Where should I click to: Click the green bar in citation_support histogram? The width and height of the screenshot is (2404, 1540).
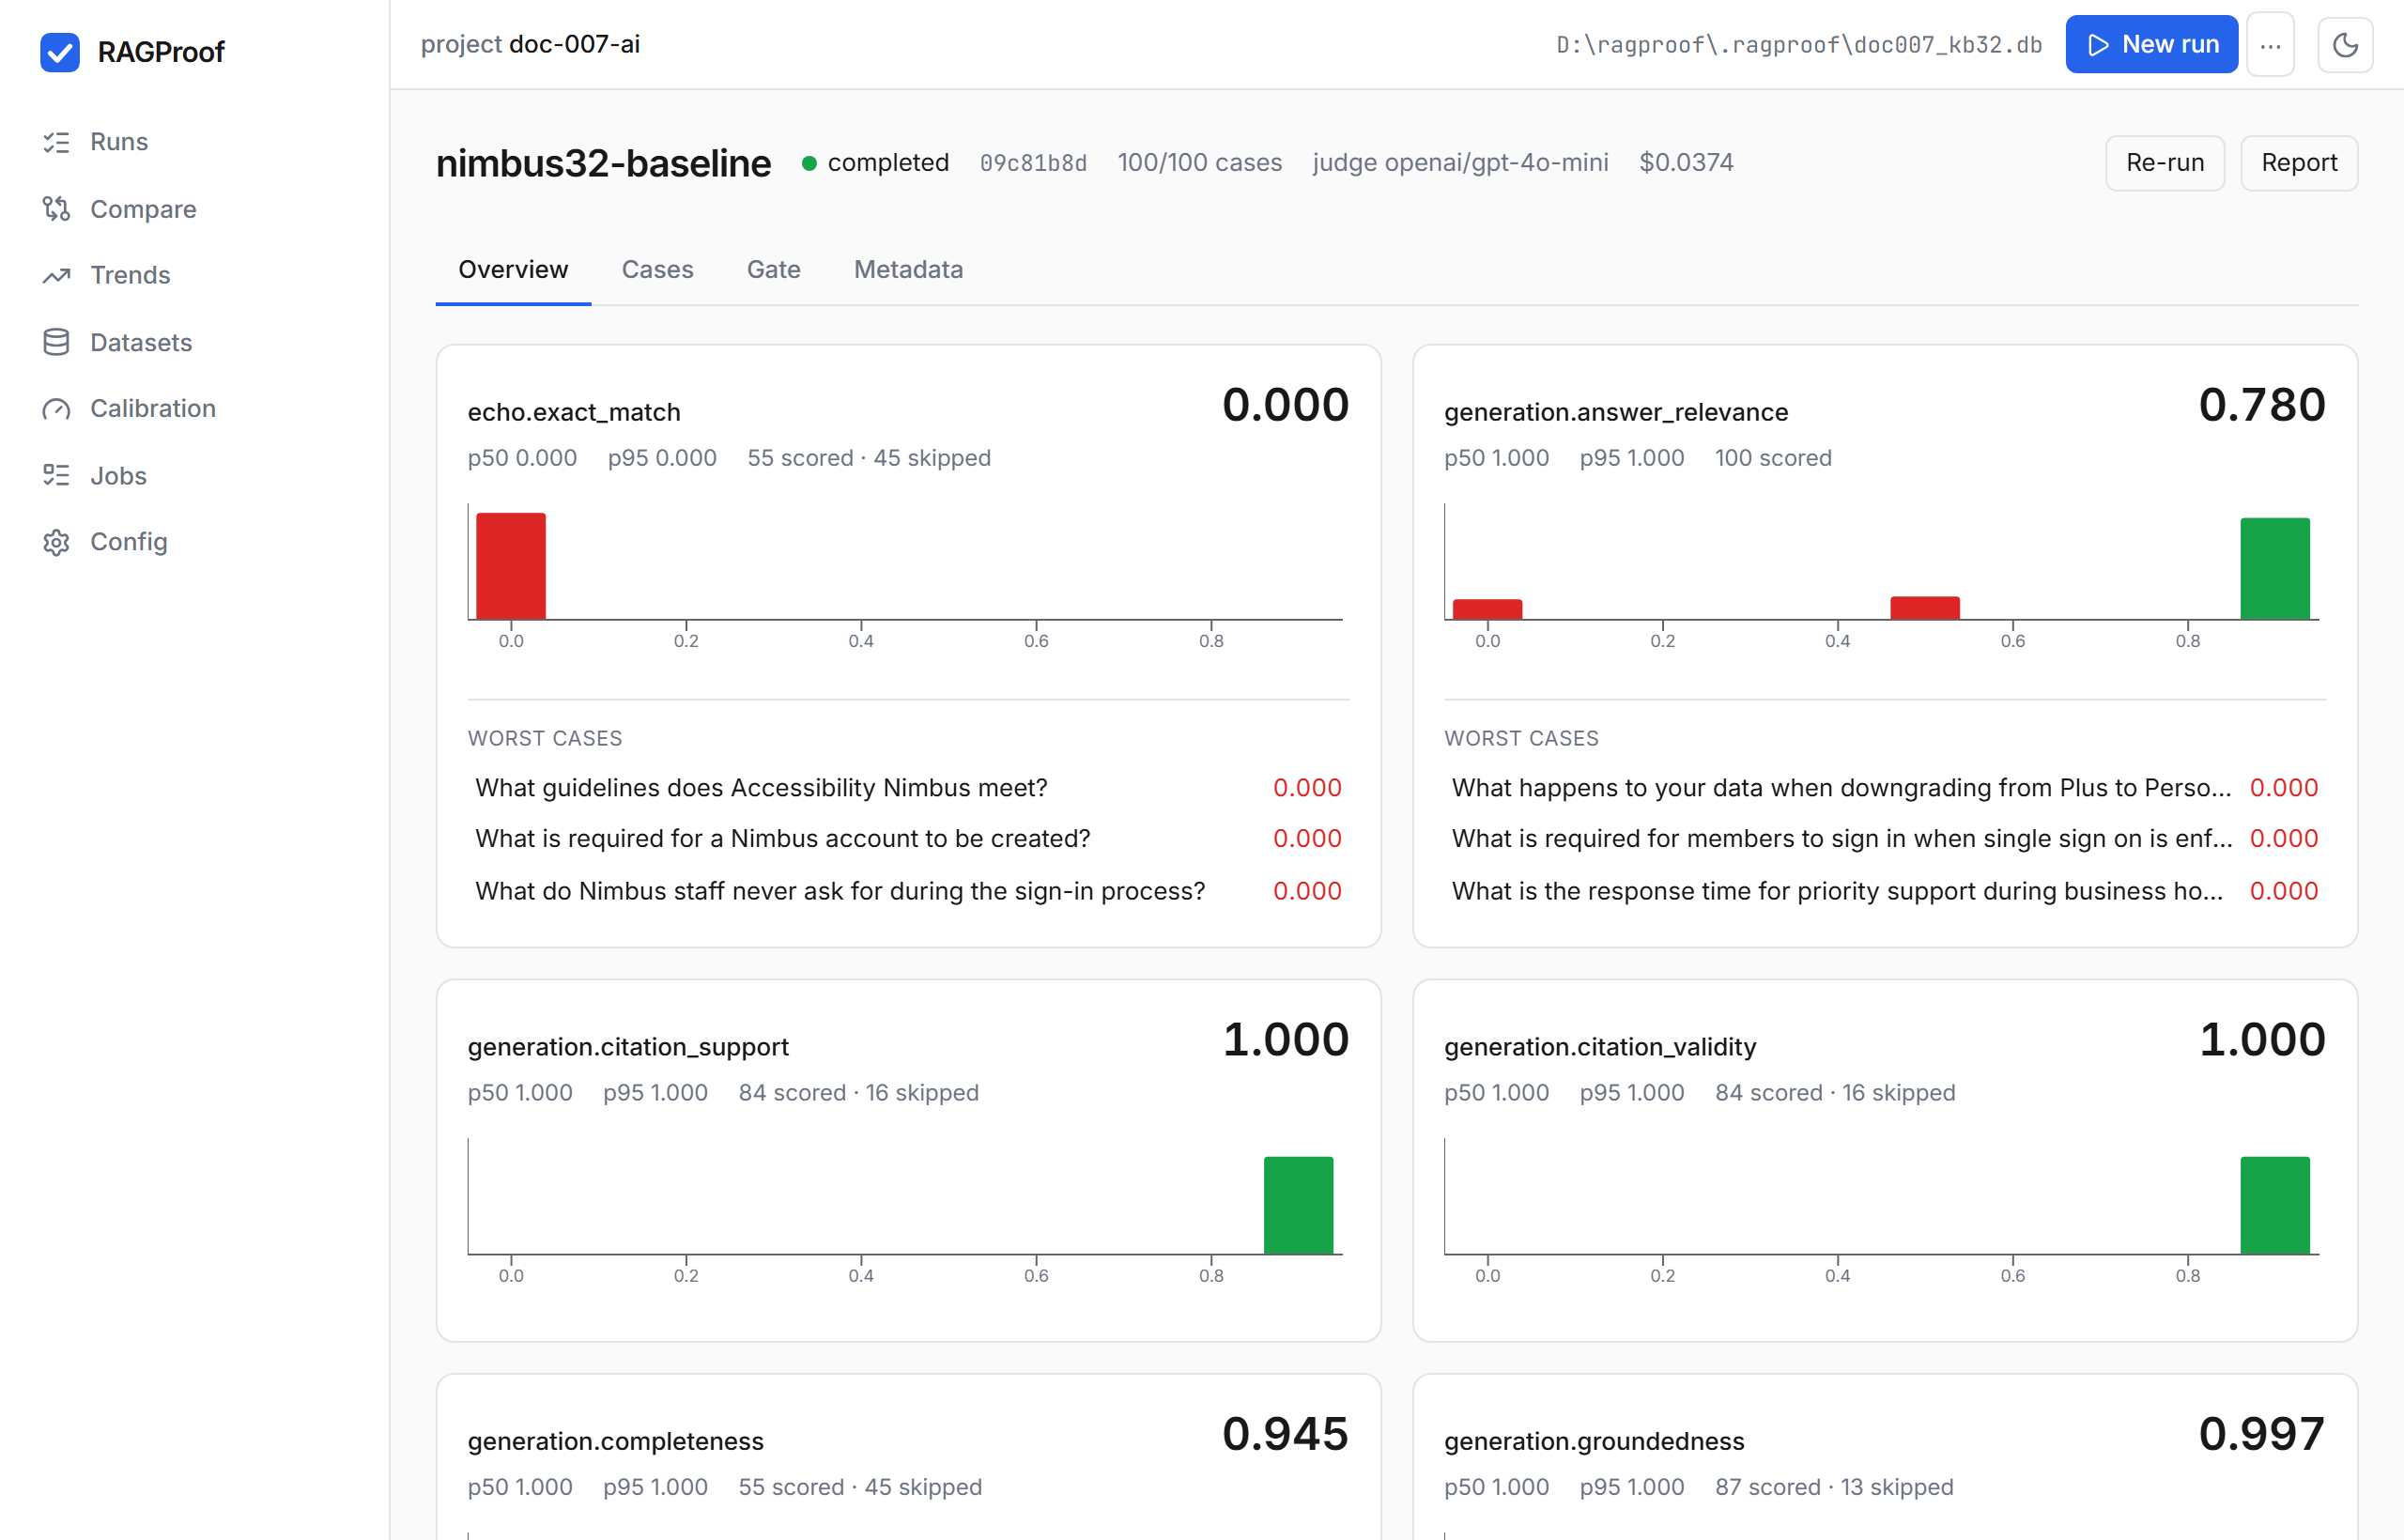pyautogui.click(x=1298, y=1205)
